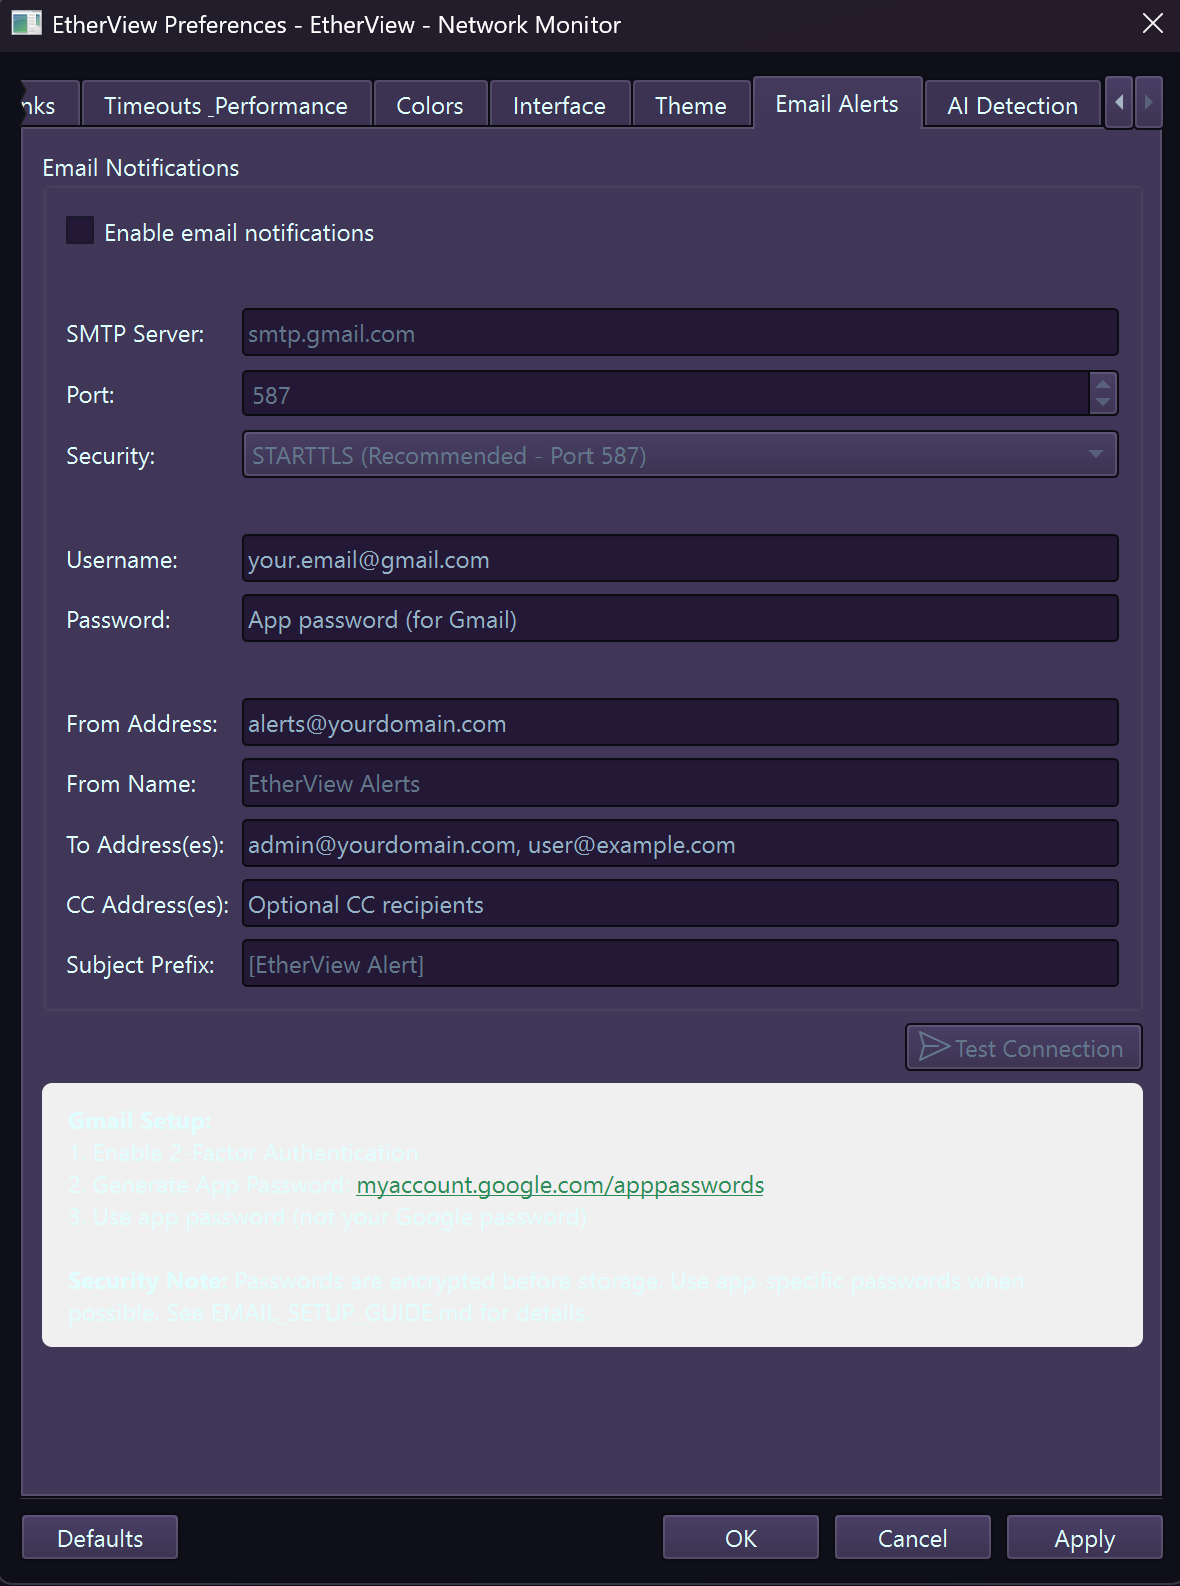This screenshot has height=1586, width=1180.
Task: Open the AI Detection tab
Action: coord(1012,105)
